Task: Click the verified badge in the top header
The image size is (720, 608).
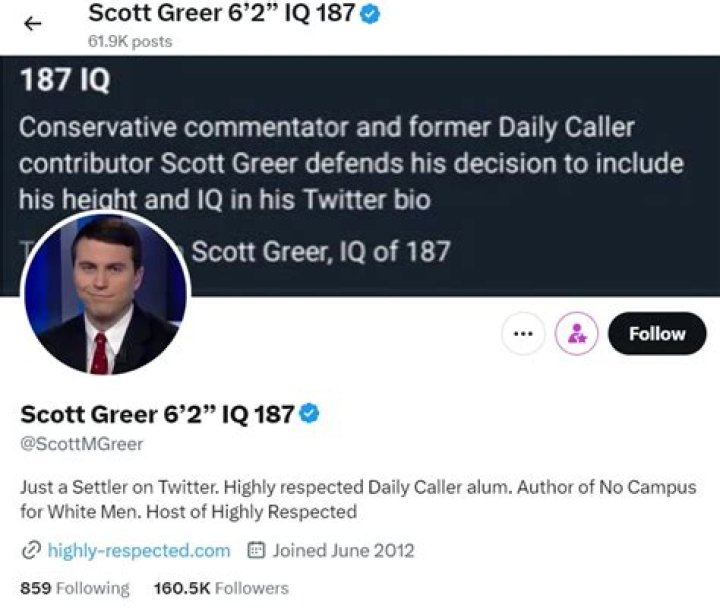Action: click(x=370, y=14)
